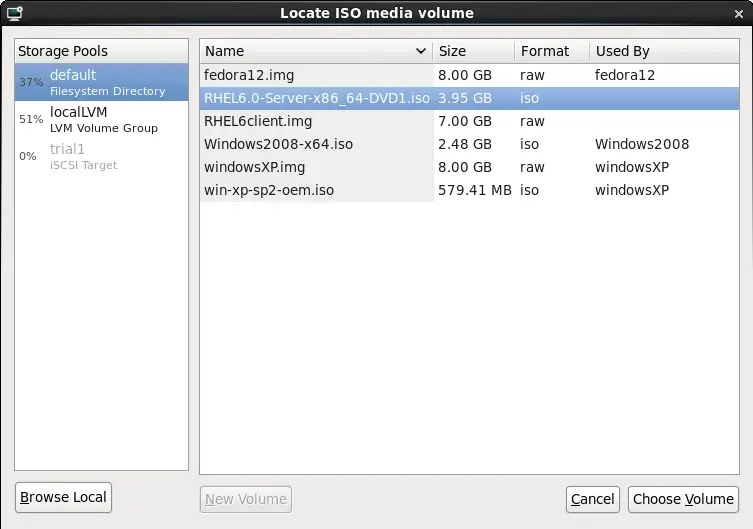The image size is (753, 529).
Task: Select the Windows2008-x64.iso volume
Action: (278, 144)
